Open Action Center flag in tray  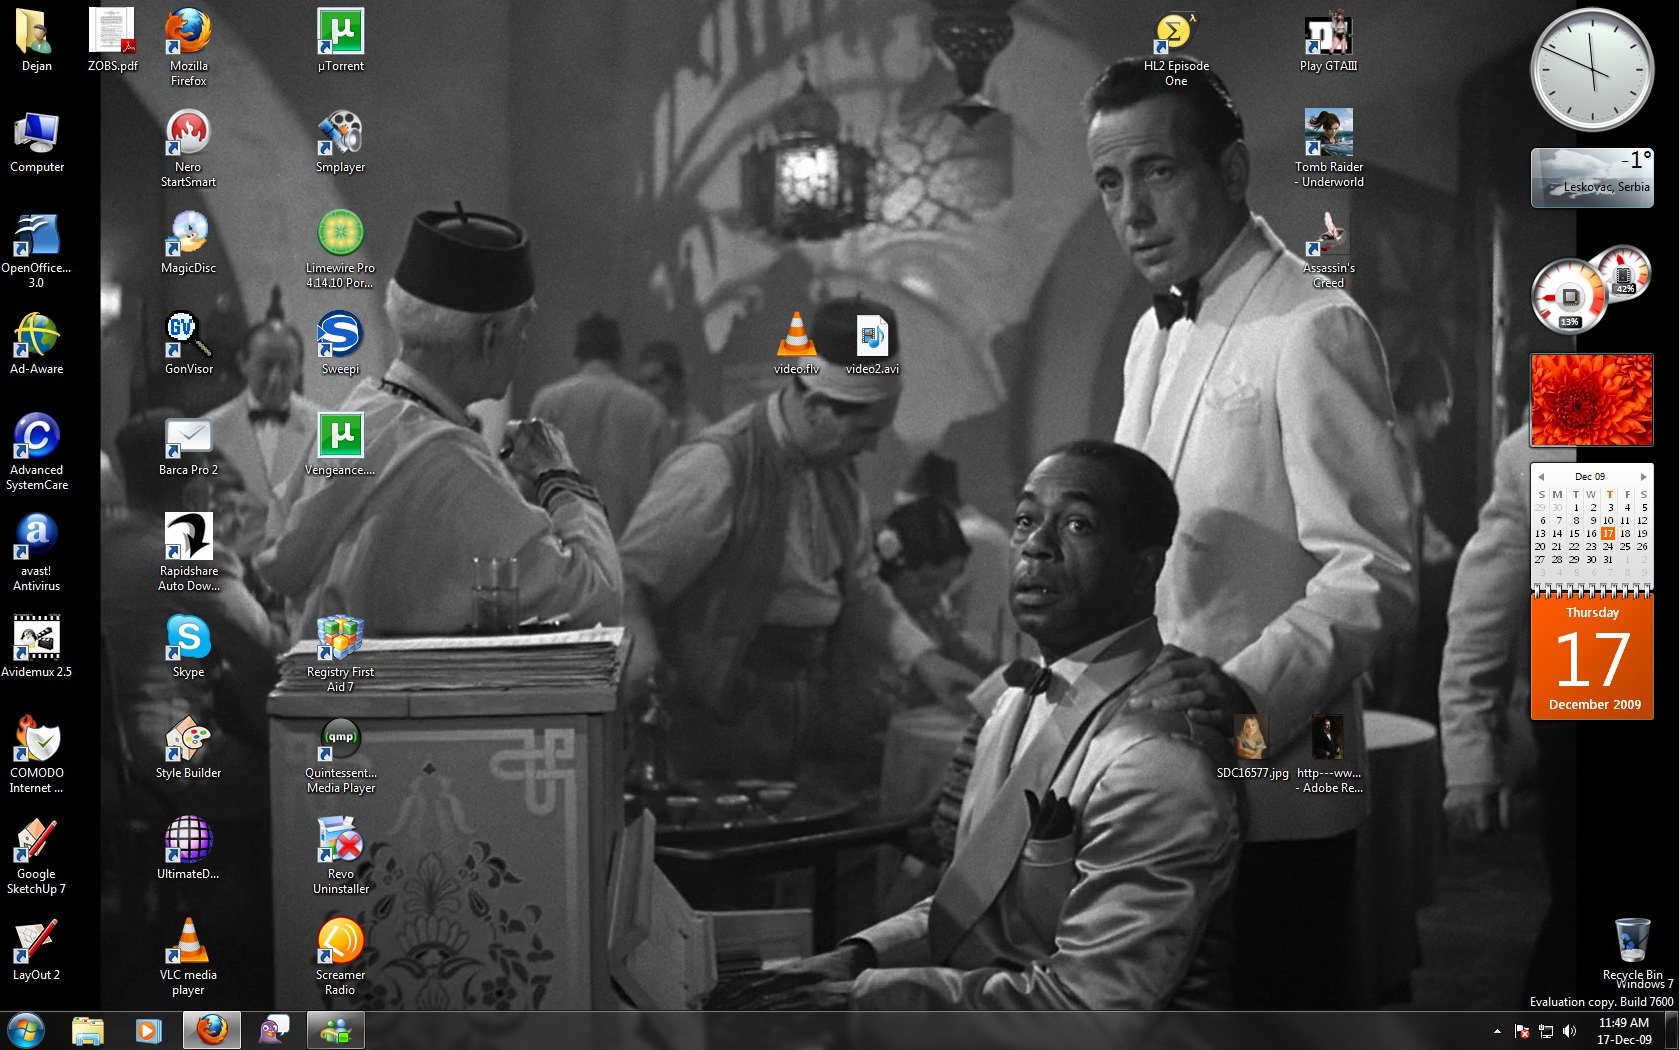(x=1521, y=1031)
